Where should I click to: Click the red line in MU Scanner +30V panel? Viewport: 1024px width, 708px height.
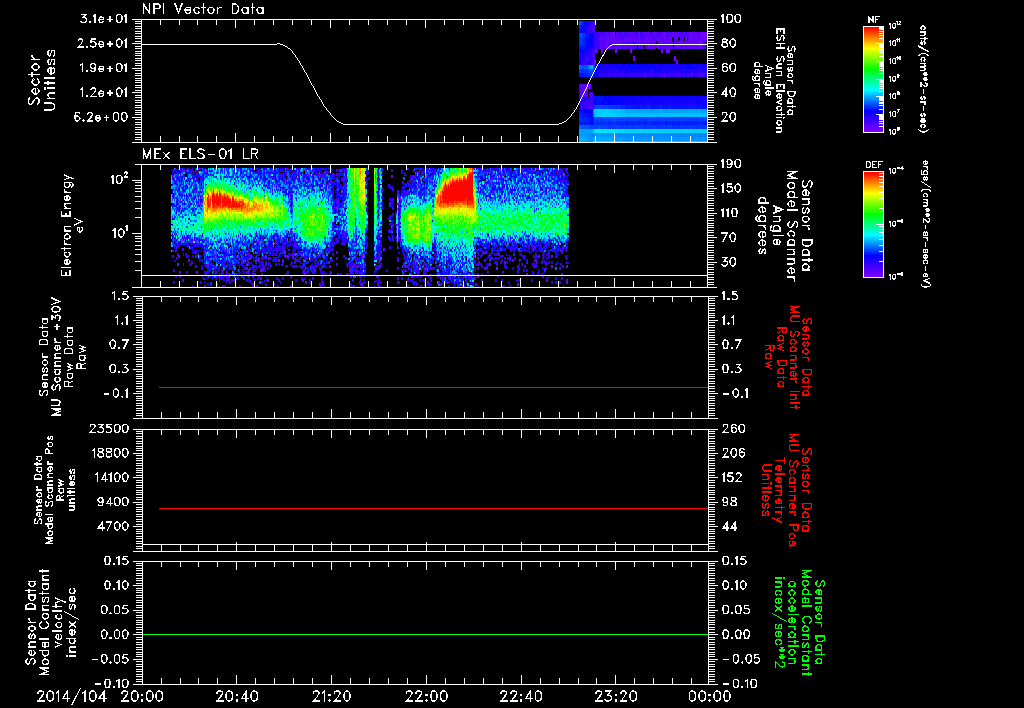(x=434, y=387)
